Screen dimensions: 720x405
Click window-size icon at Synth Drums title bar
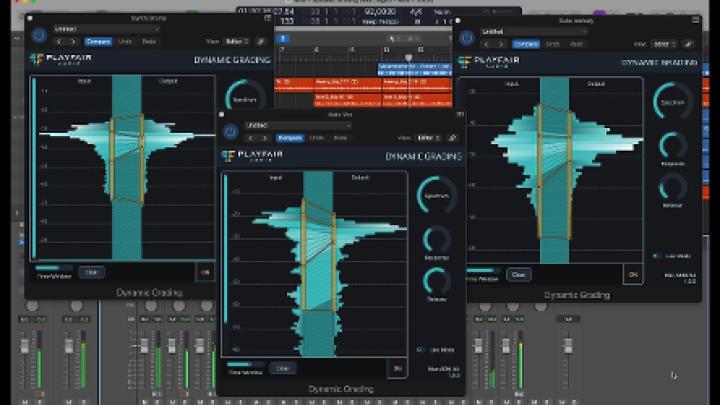(x=268, y=18)
